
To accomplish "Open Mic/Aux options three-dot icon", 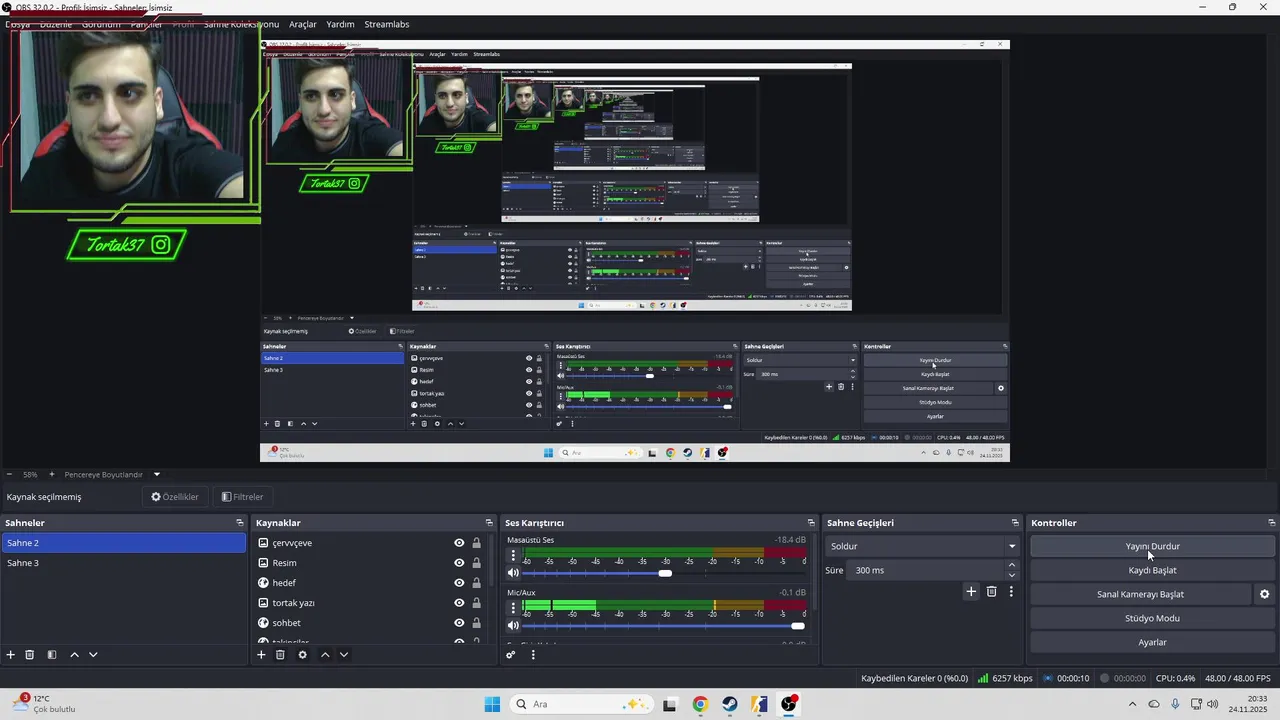I will tap(514, 607).
